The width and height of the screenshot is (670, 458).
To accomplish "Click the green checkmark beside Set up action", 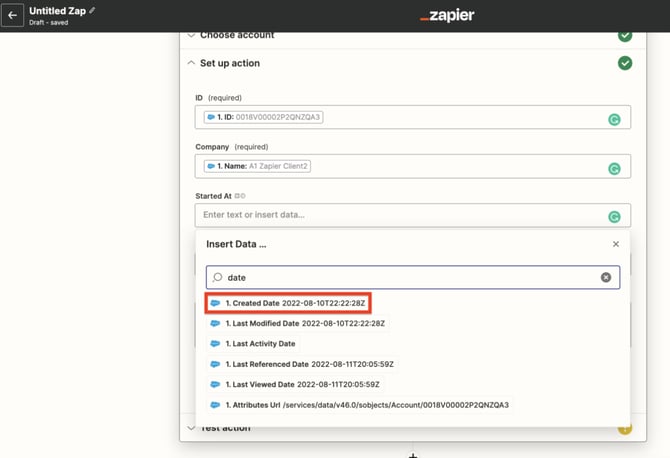I will [625, 63].
